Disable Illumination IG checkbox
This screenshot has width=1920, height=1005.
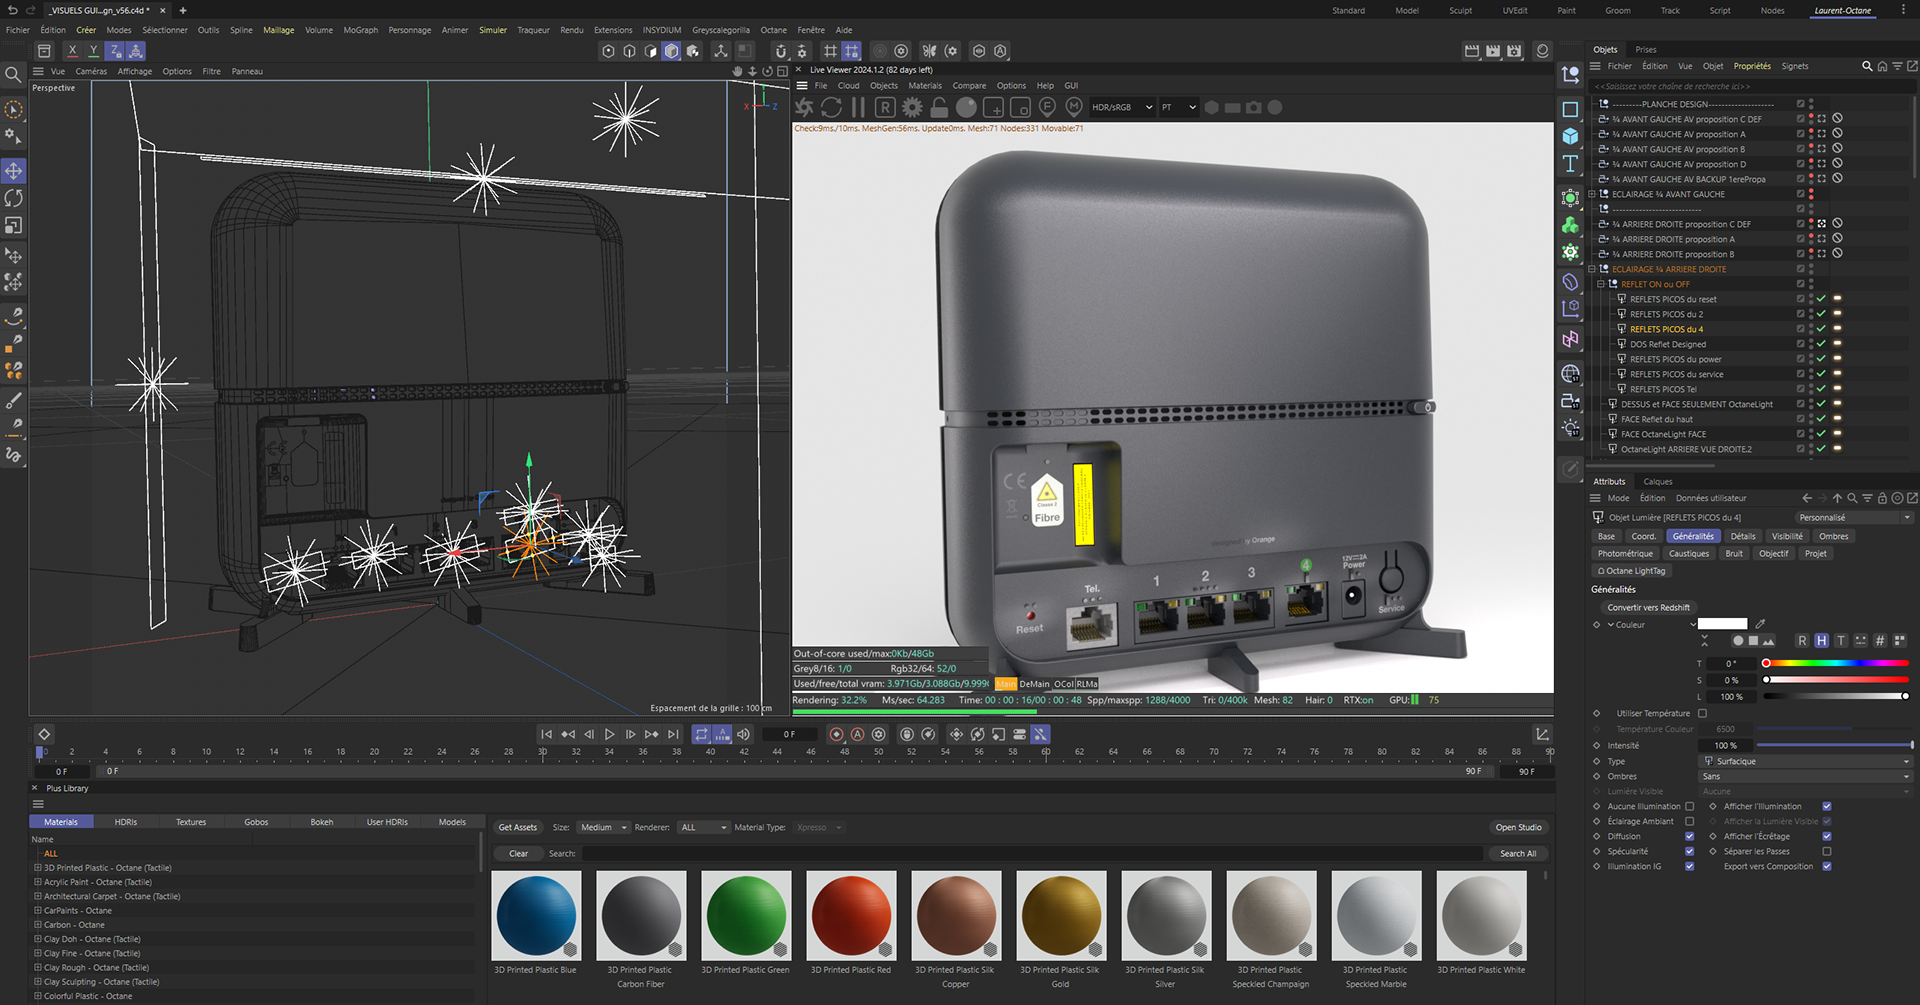tap(1690, 866)
